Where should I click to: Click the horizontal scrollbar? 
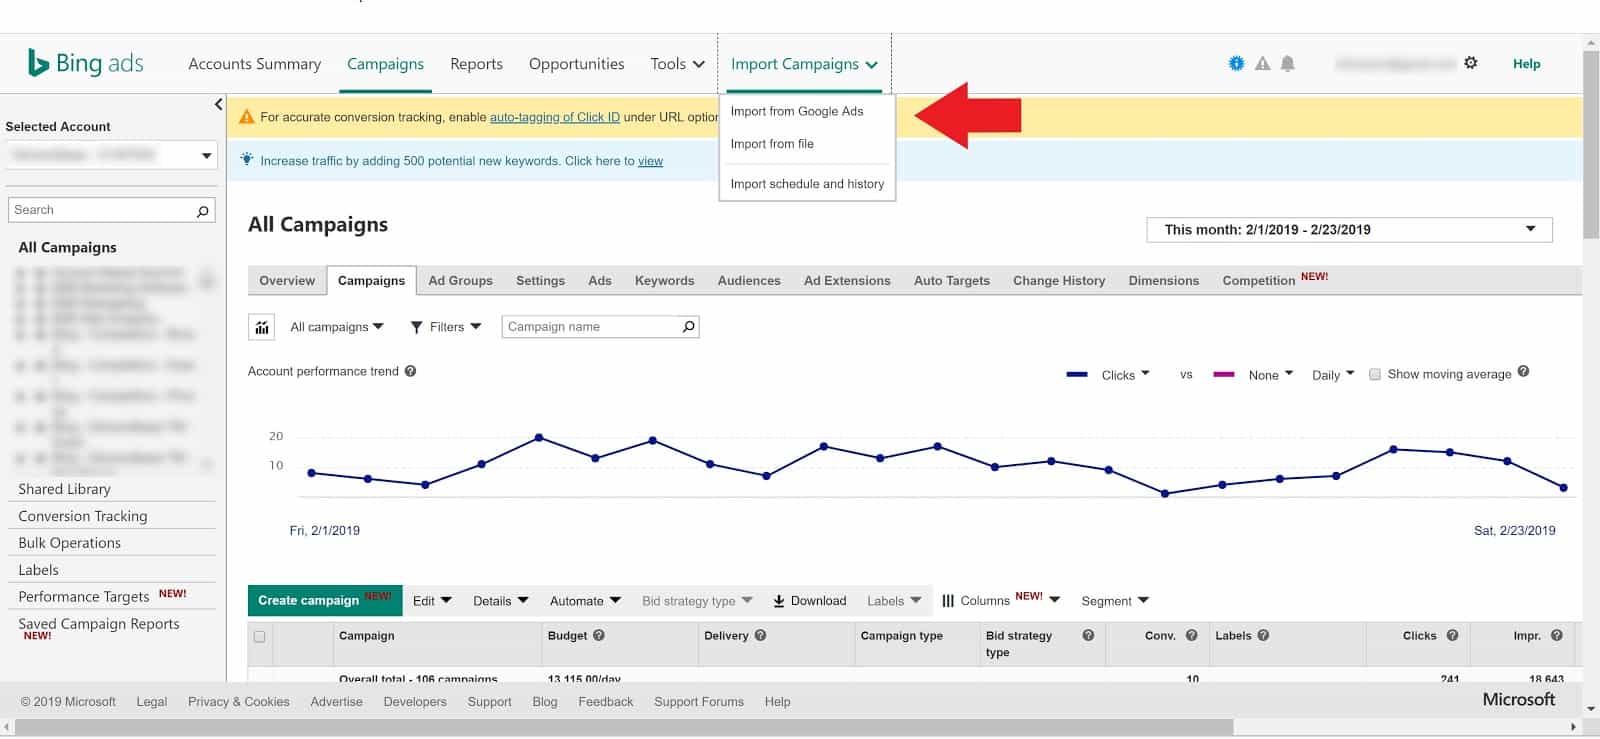point(624,727)
